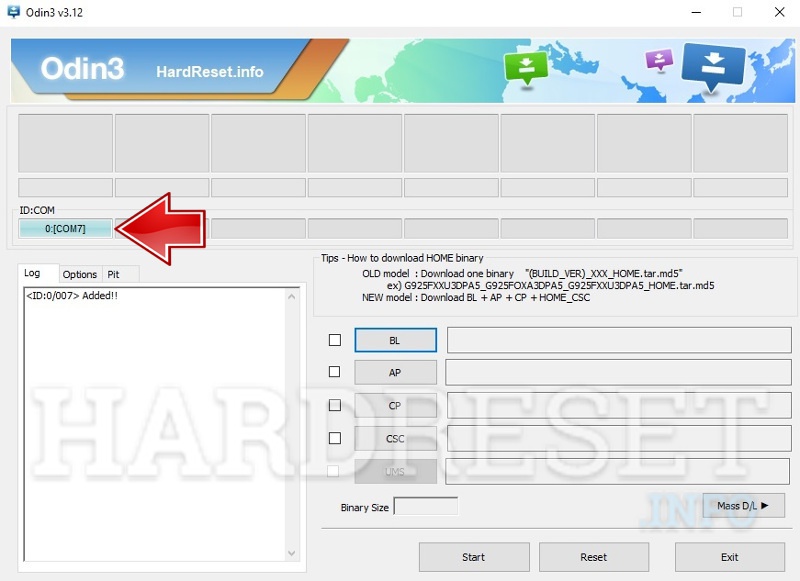Click the purple download icon in banner
The image size is (800, 581).
click(659, 60)
